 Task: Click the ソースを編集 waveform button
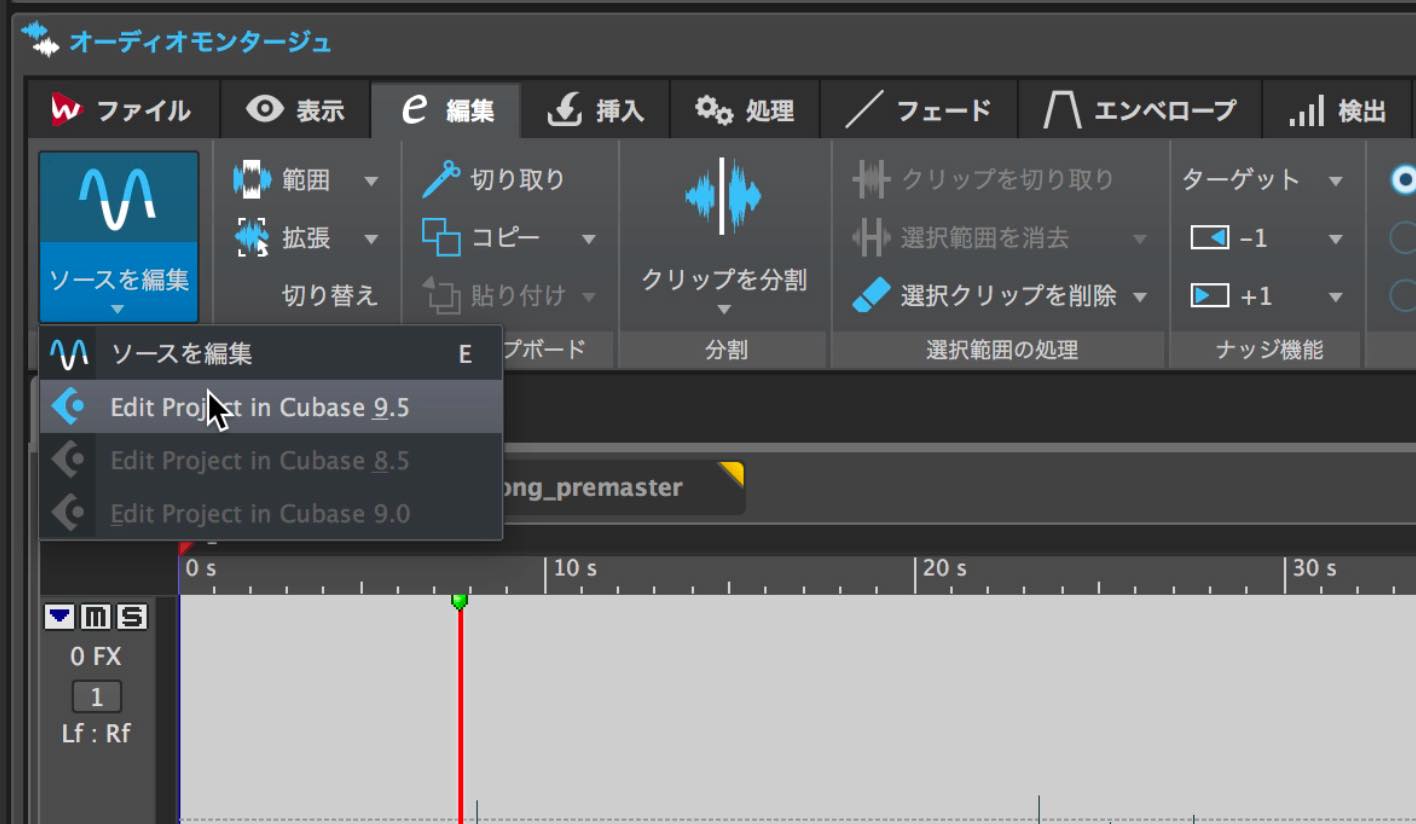(118, 198)
